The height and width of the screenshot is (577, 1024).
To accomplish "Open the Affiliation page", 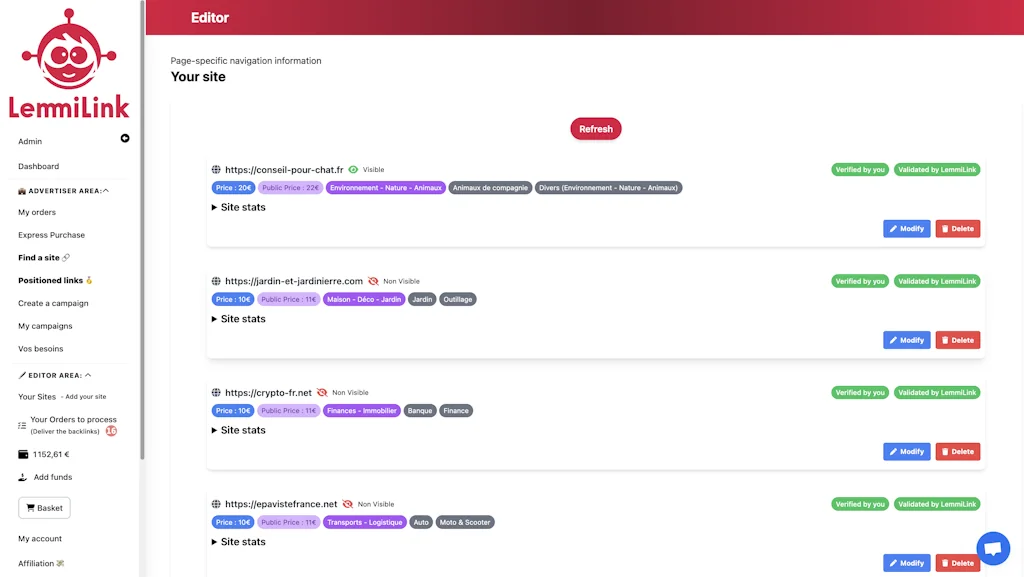I will point(36,563).
